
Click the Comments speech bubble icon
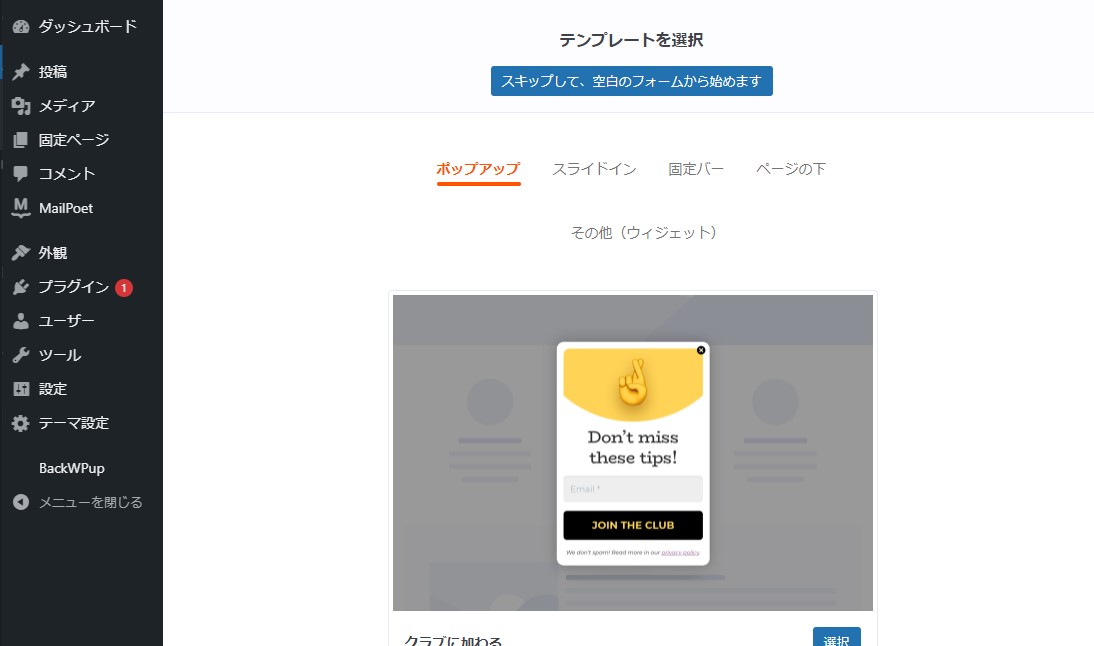[x=21, y=174]
